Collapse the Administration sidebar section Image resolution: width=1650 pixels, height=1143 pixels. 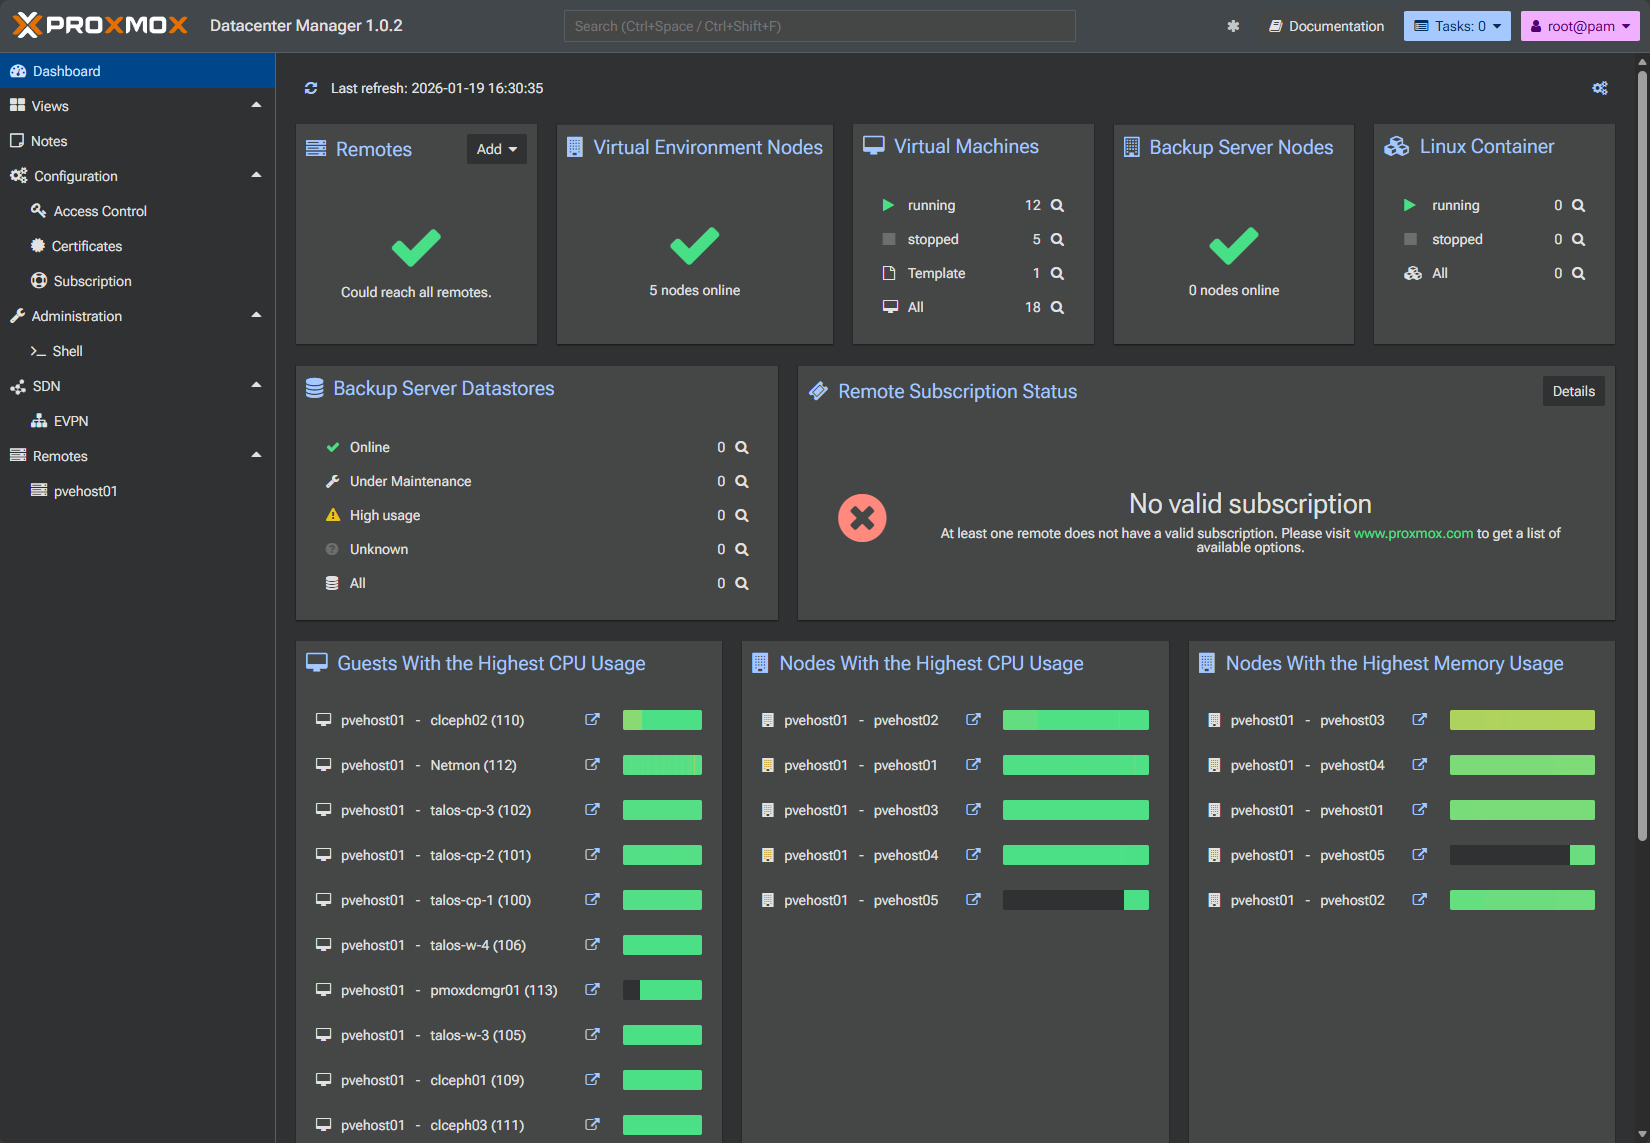click(256, 315)
